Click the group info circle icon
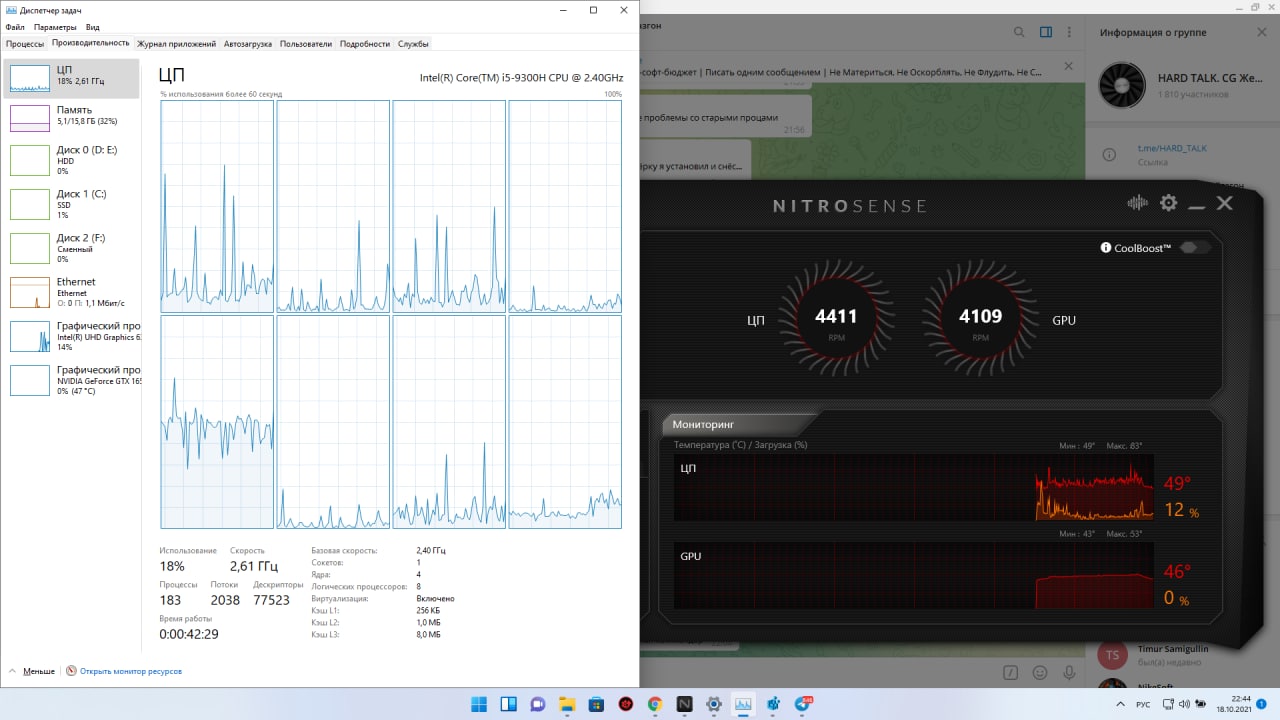 [1109, 155]
